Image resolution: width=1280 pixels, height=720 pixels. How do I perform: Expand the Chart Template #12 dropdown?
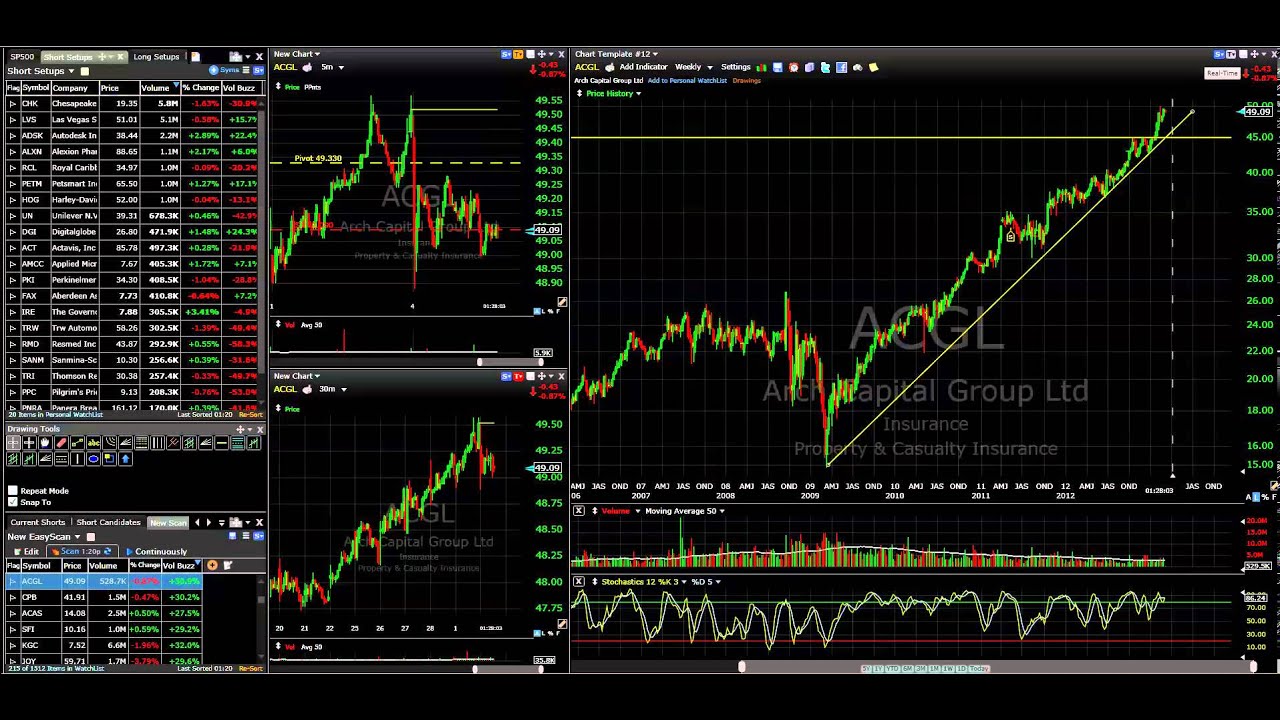click(x=655, y=54)
